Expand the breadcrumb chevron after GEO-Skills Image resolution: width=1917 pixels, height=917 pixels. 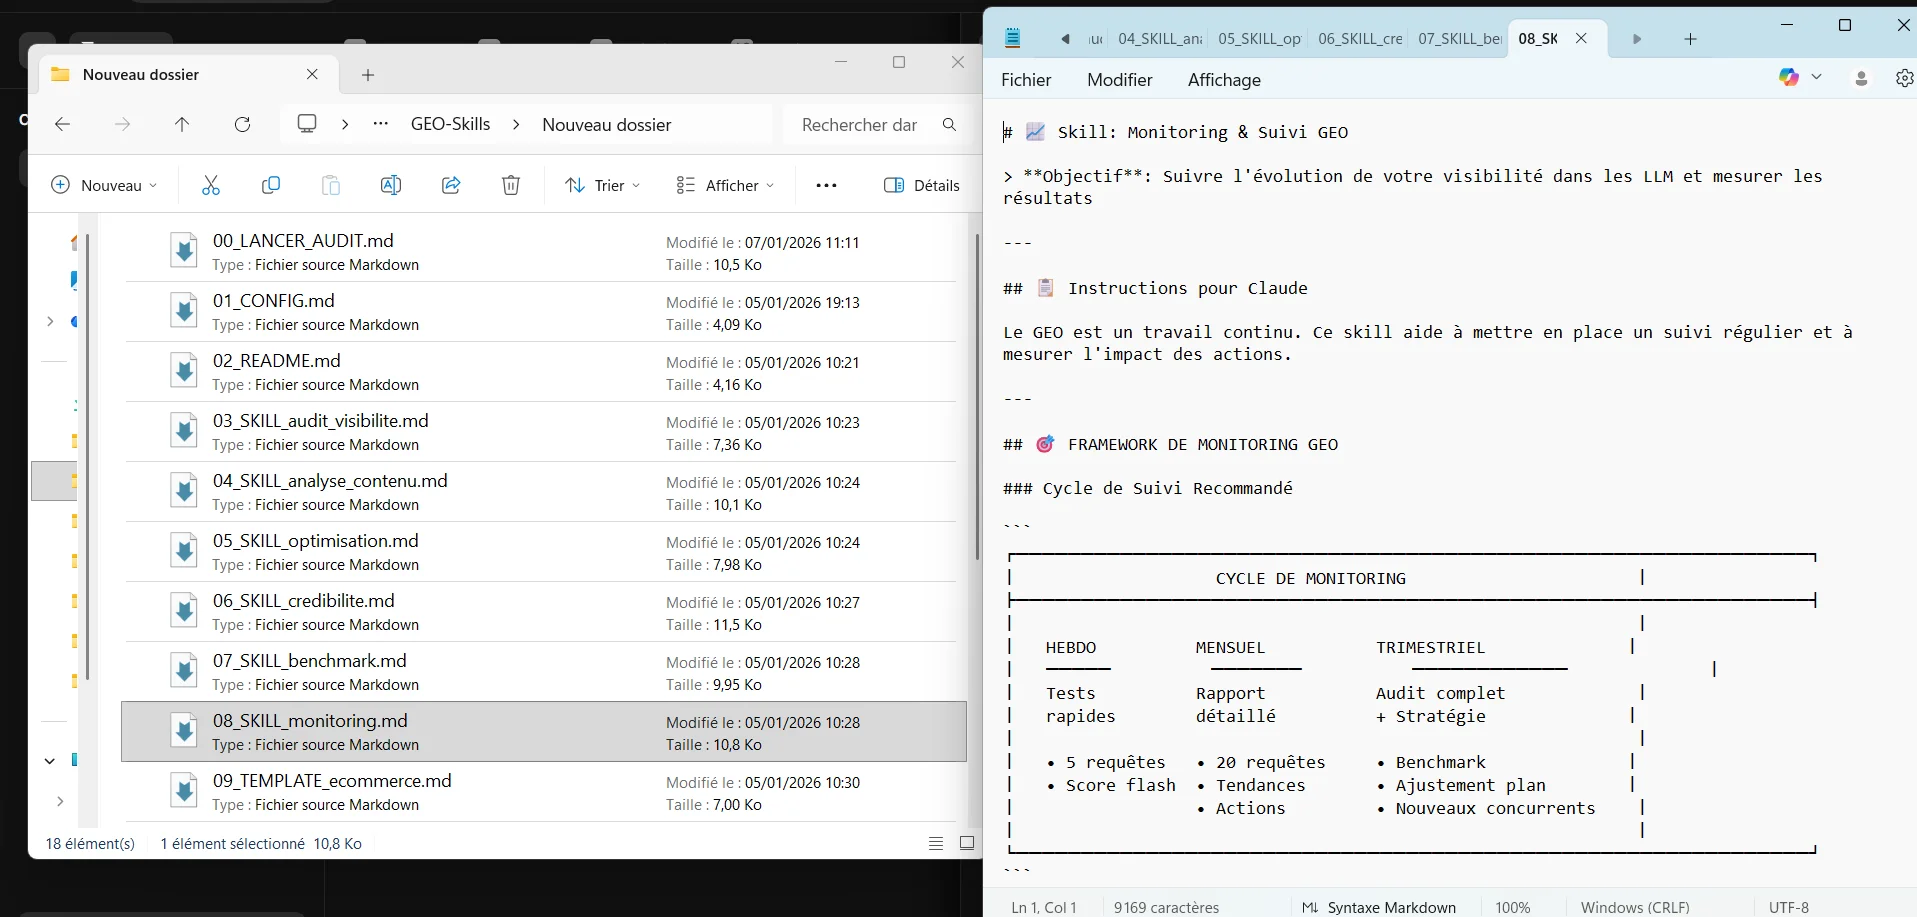click(516, 125)
